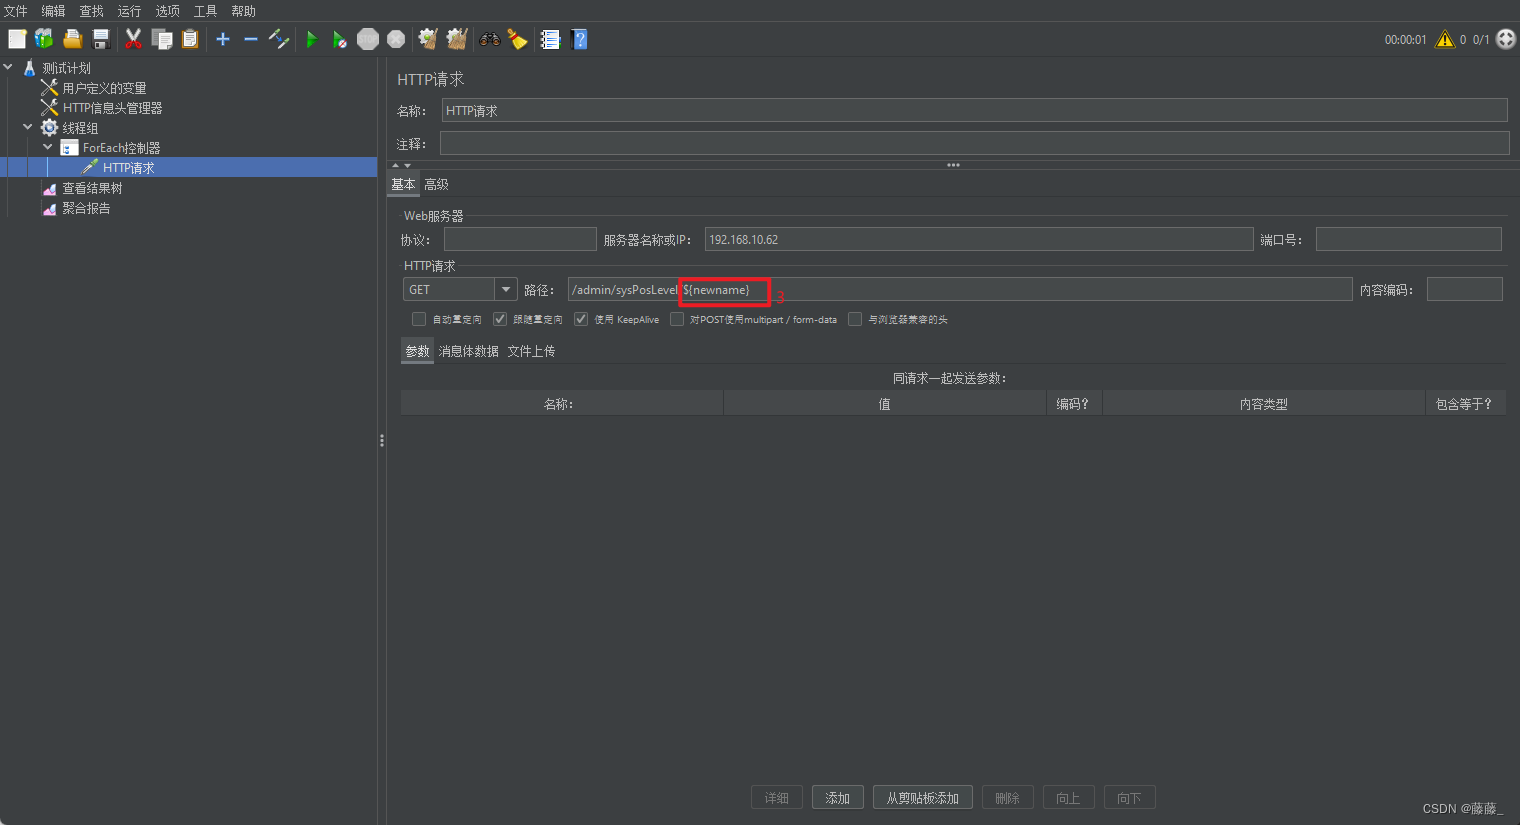Switch to the 文件上传 tab

tap(531, 351)
